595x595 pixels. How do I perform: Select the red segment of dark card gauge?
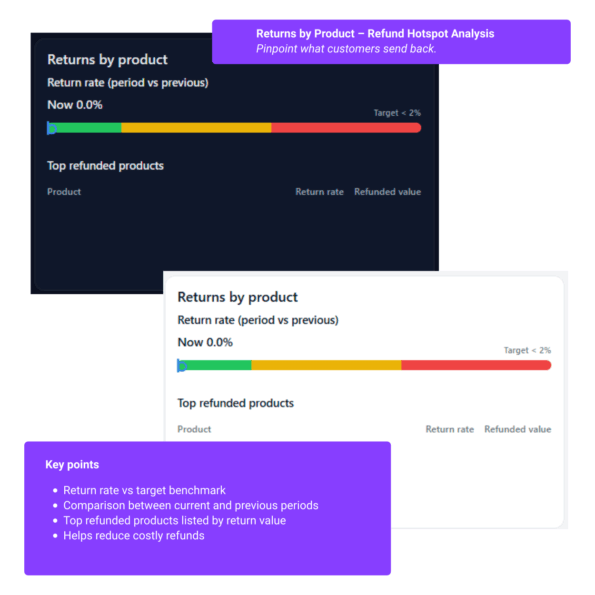[x=346, y=128]
